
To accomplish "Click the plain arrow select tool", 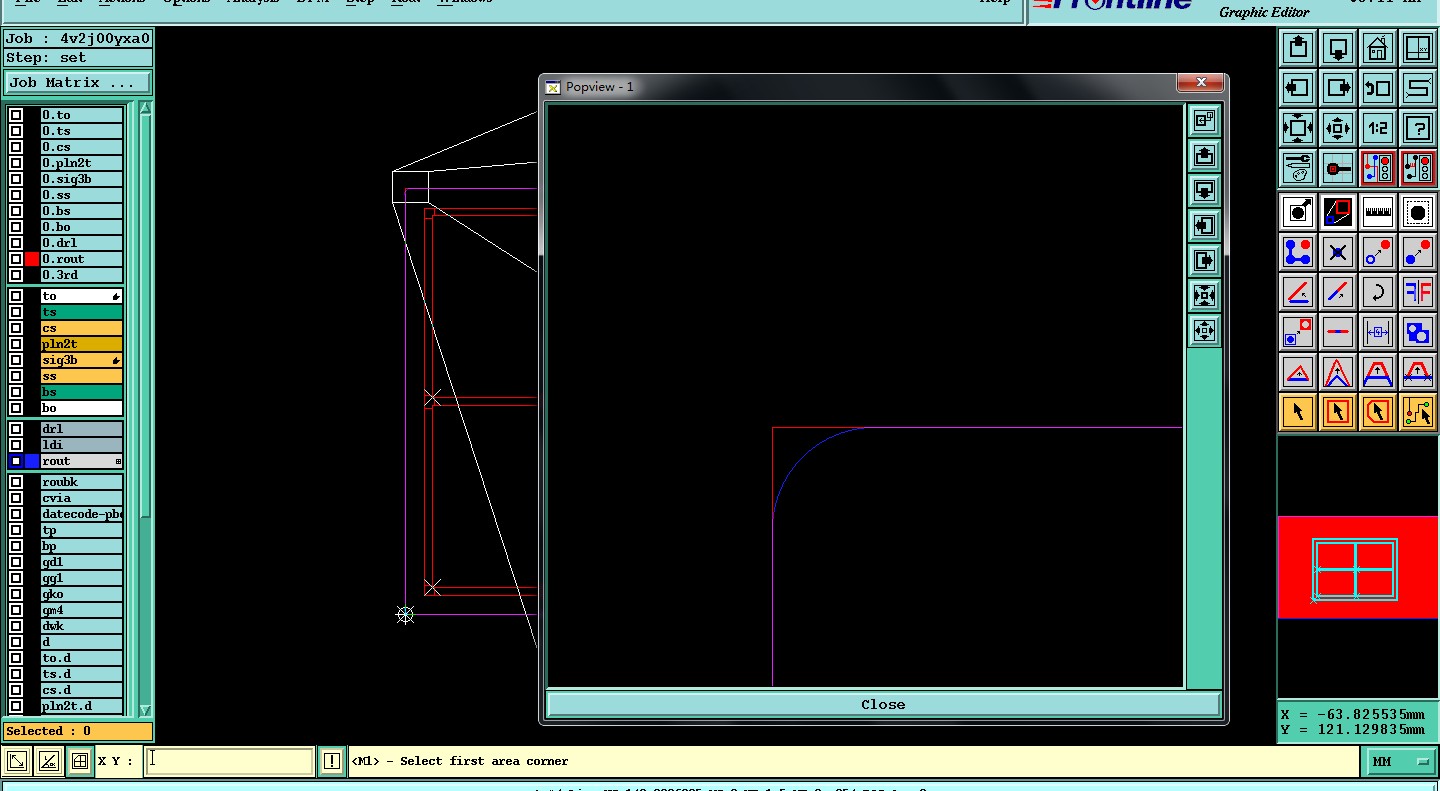I will pyautogui.click(x=1298, y=411).
